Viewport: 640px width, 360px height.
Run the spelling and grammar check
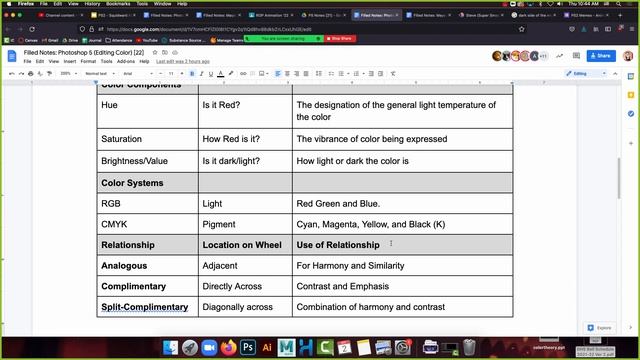point(40,73)
